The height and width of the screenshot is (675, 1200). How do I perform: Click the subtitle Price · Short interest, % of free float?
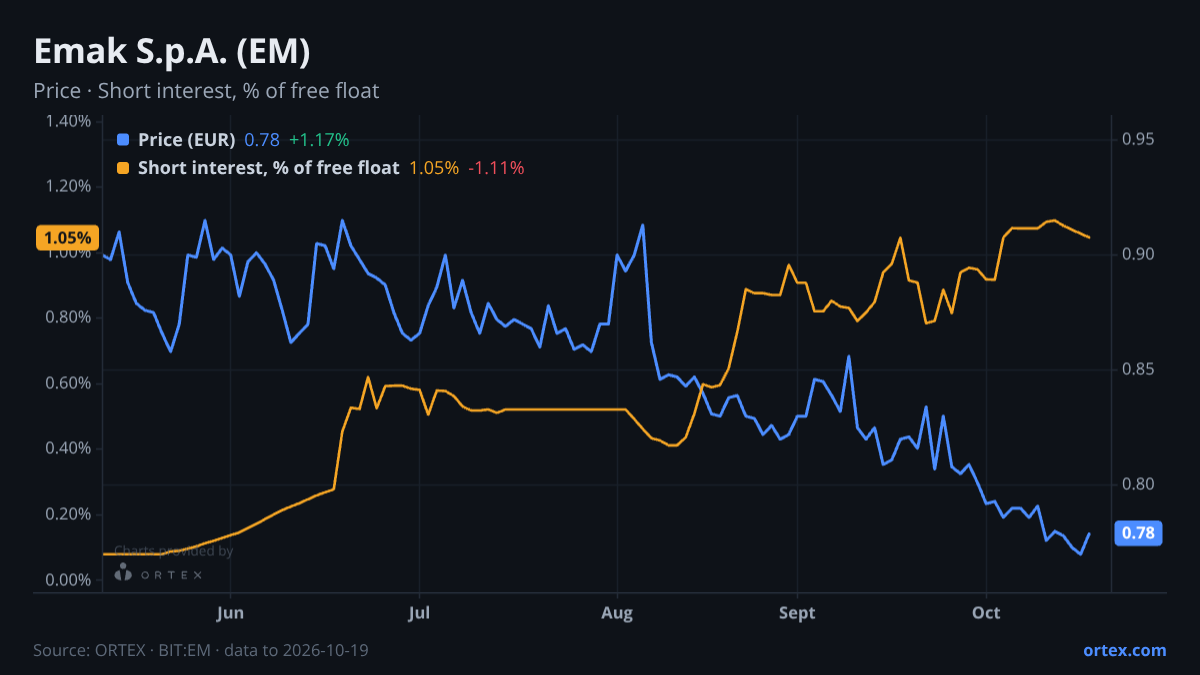tap(206, 91)
